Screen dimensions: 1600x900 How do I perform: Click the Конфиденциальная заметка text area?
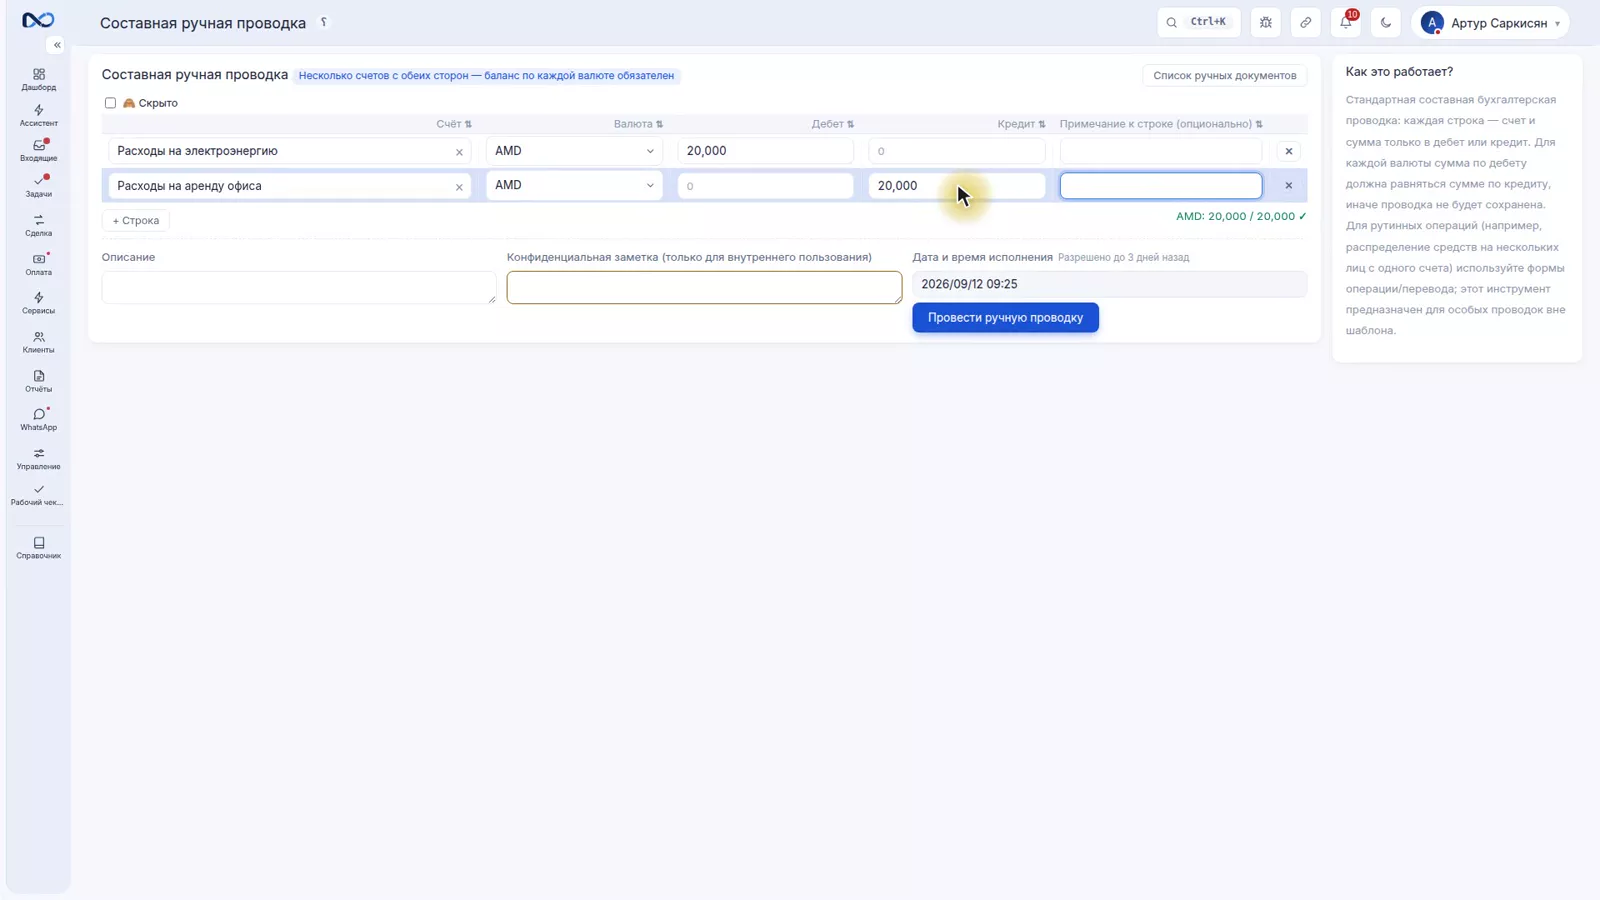coord(704,287)
